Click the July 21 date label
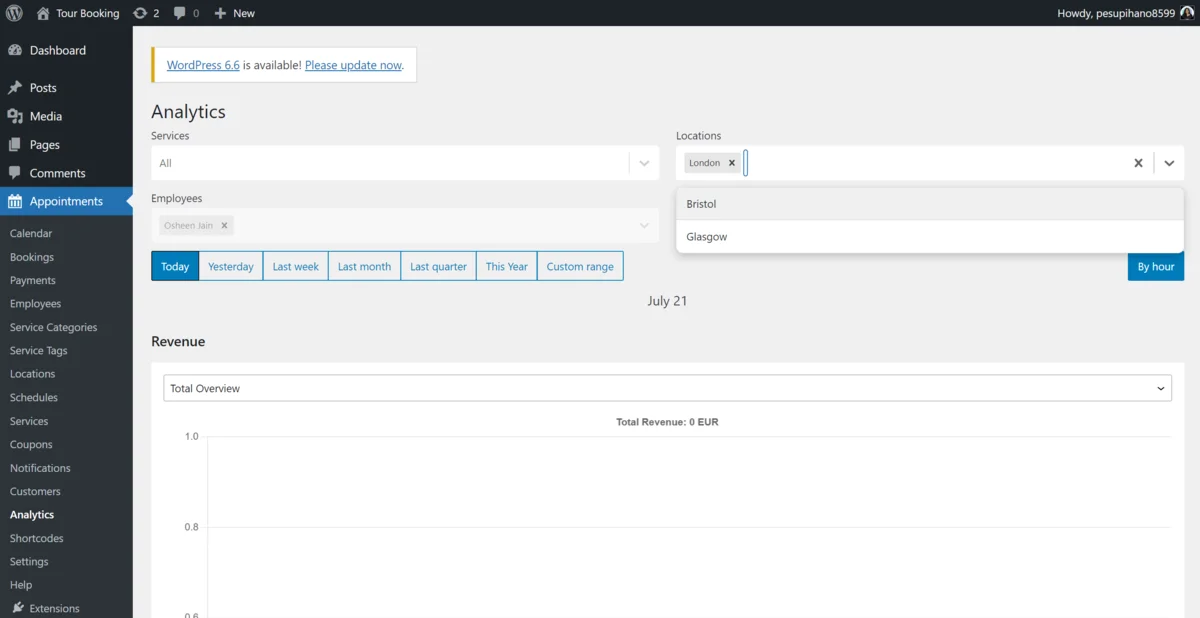This screenshot has width=1200, height=618. pos(667,301)
